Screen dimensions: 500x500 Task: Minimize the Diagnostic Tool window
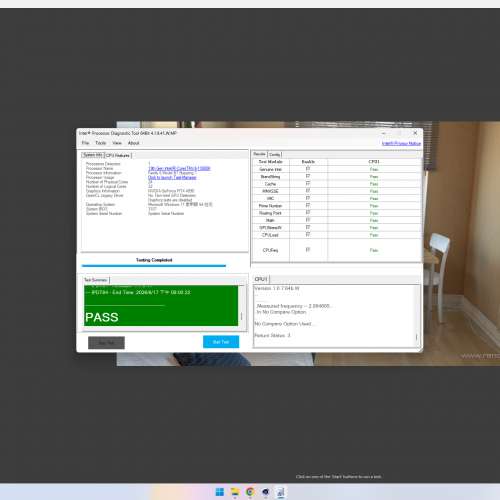(384, 133)
